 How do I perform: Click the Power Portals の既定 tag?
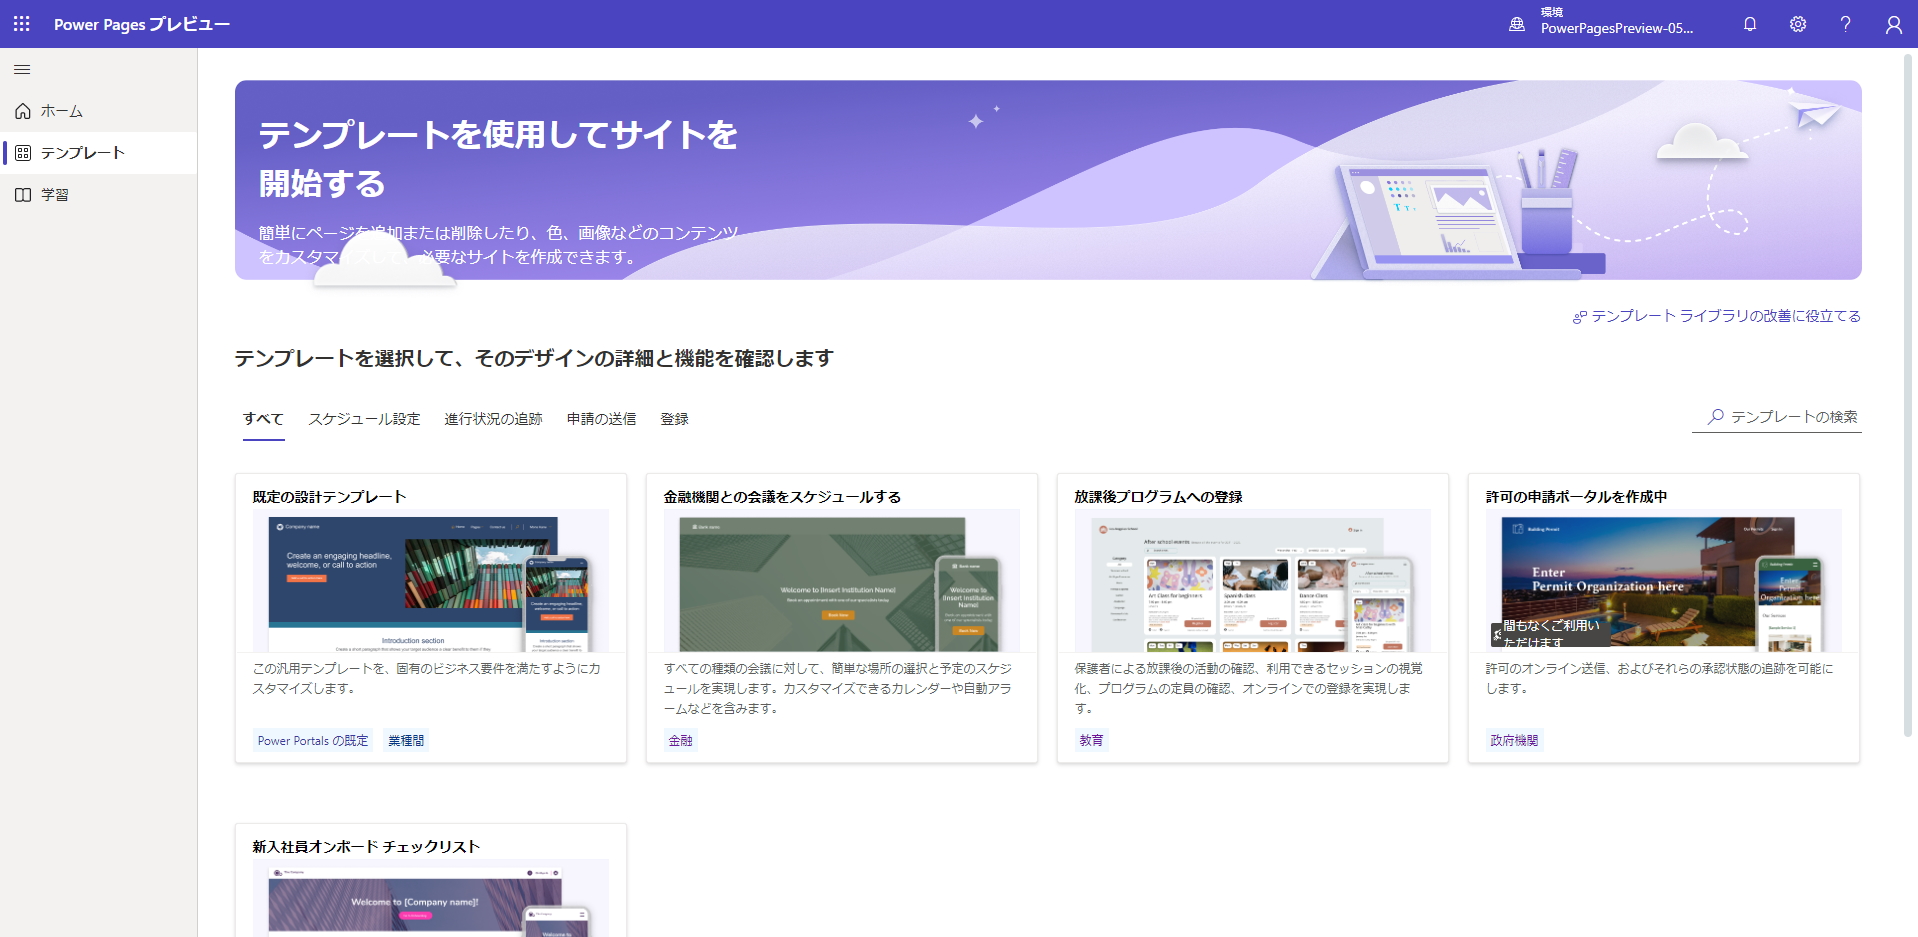point(313,741)
